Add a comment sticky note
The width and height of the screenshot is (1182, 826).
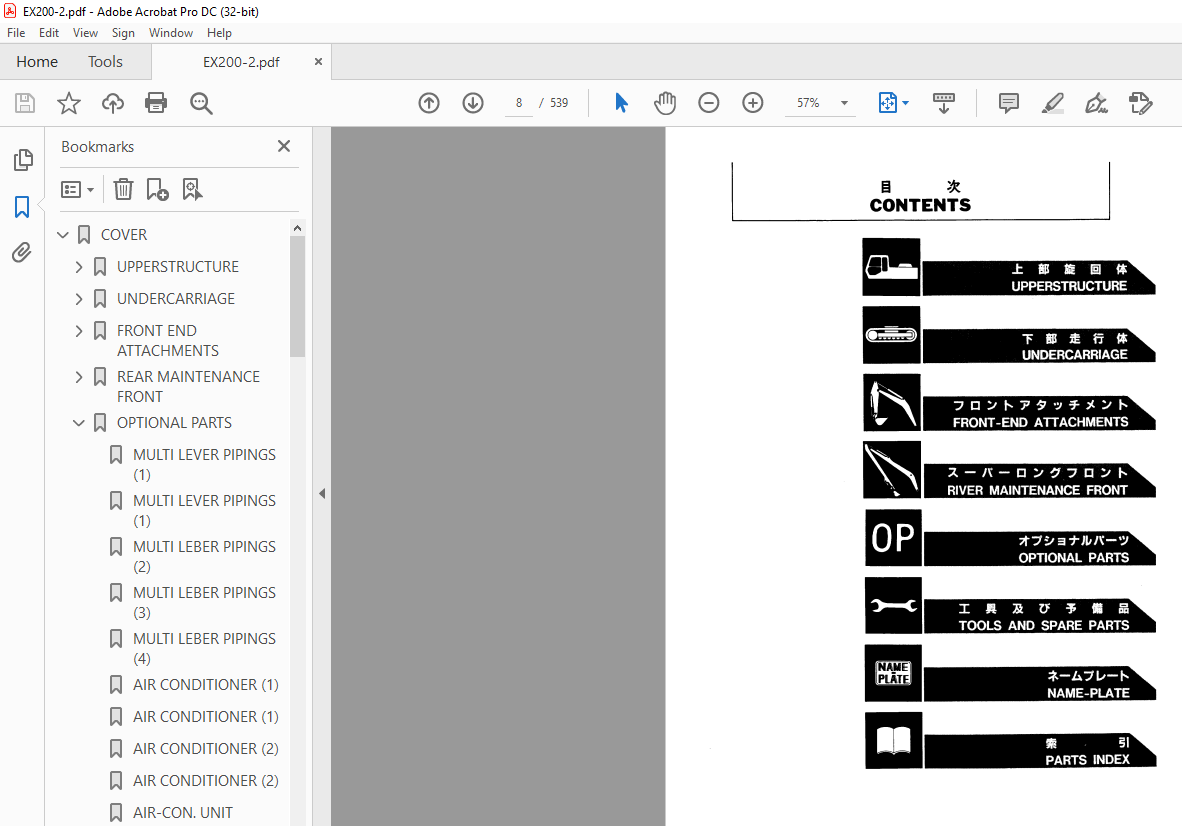pyautogui.click(x=1009, y=102)
